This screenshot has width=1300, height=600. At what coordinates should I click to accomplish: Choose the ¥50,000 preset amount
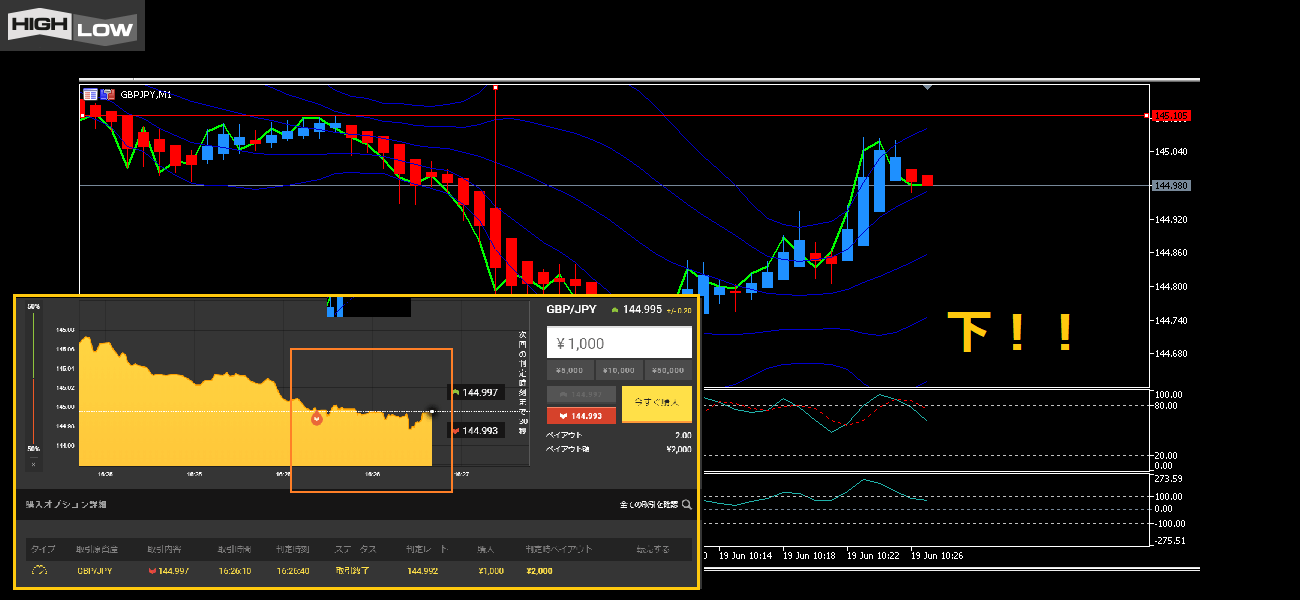(668, 370)
